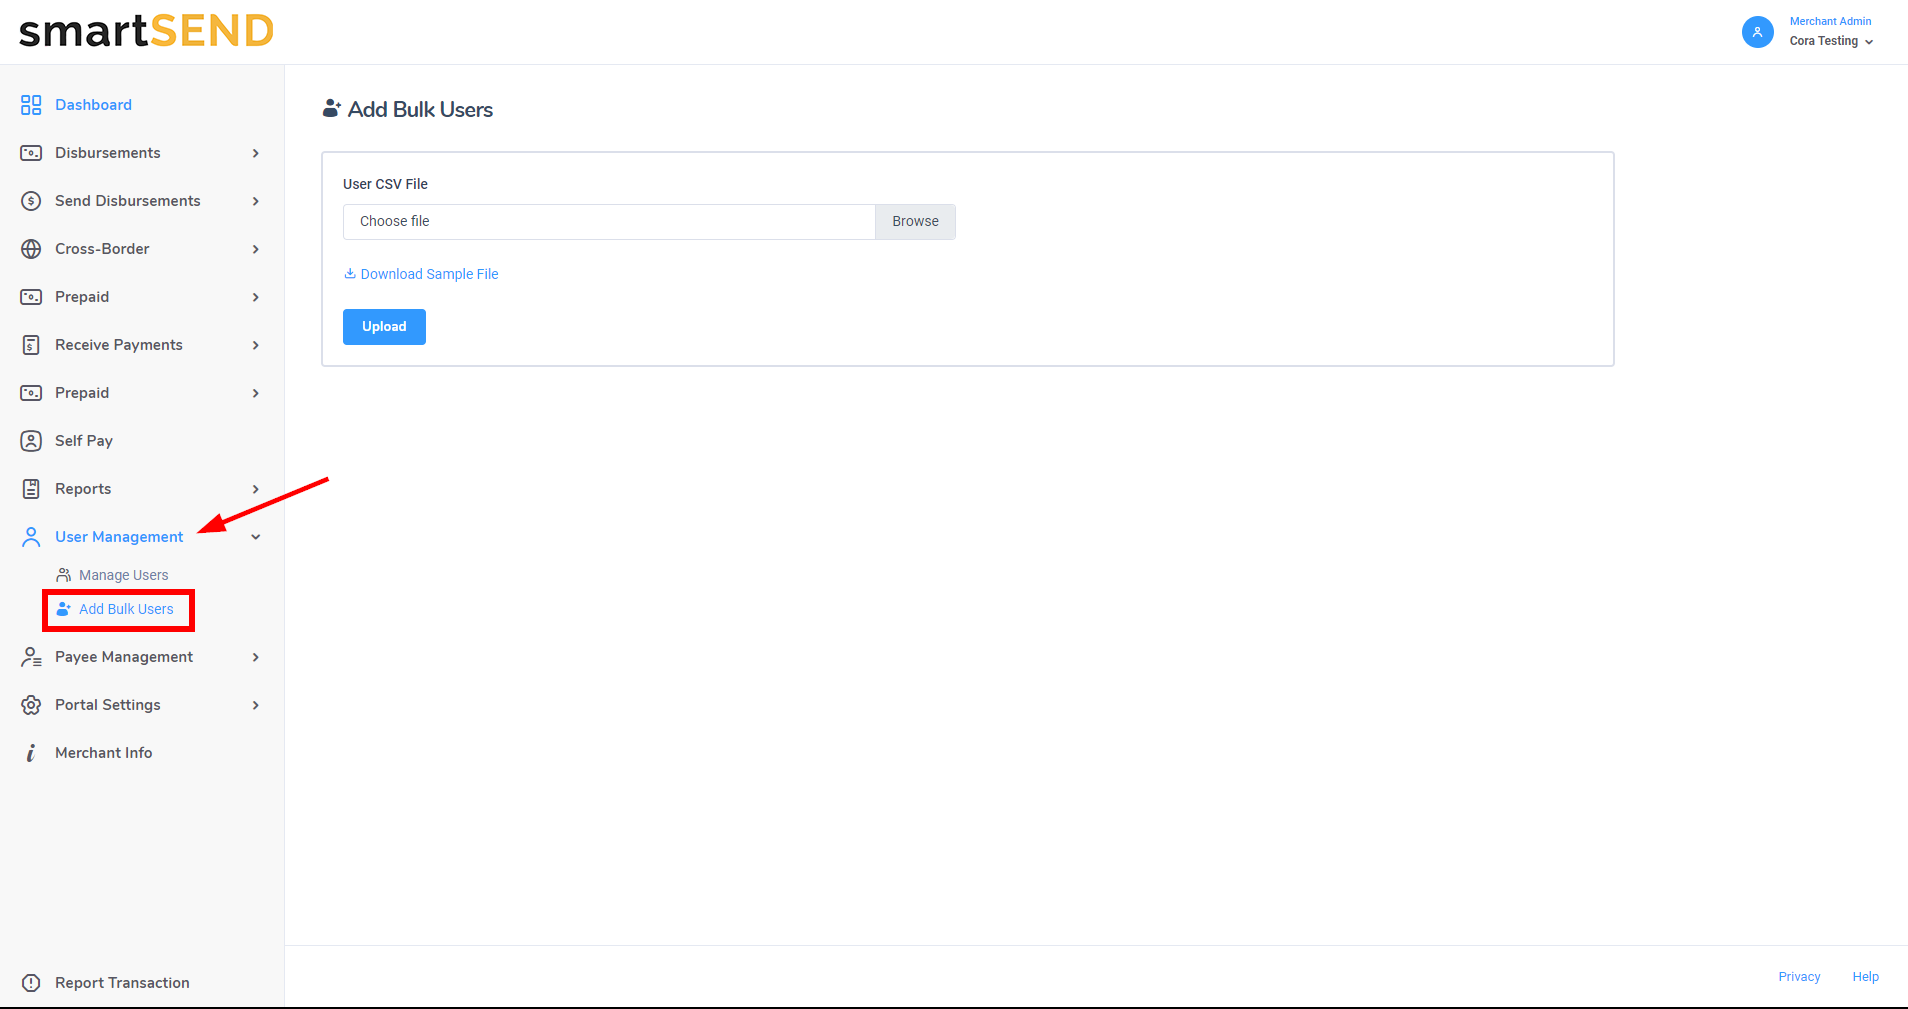Click the Browse file button
This screenshot has width=1908, height=1009.
point(915,222)
